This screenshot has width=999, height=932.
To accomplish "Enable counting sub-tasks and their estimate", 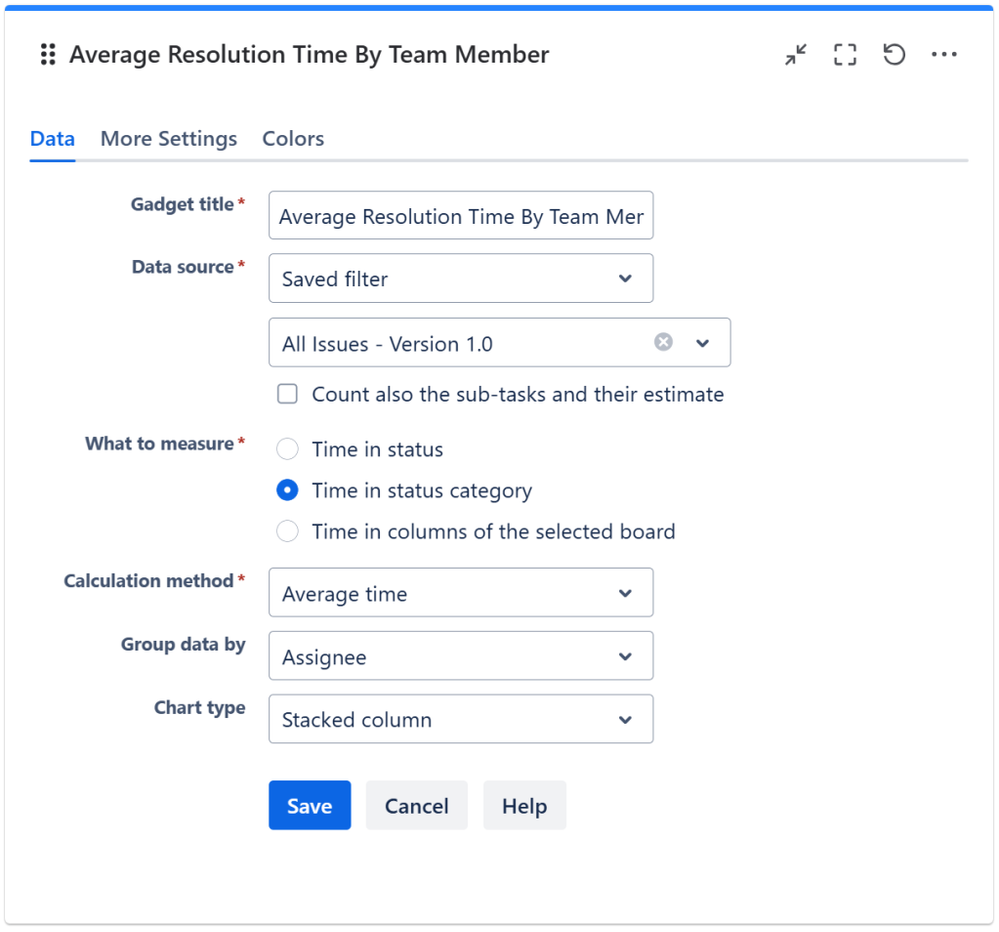I will (x=287, y=394).
